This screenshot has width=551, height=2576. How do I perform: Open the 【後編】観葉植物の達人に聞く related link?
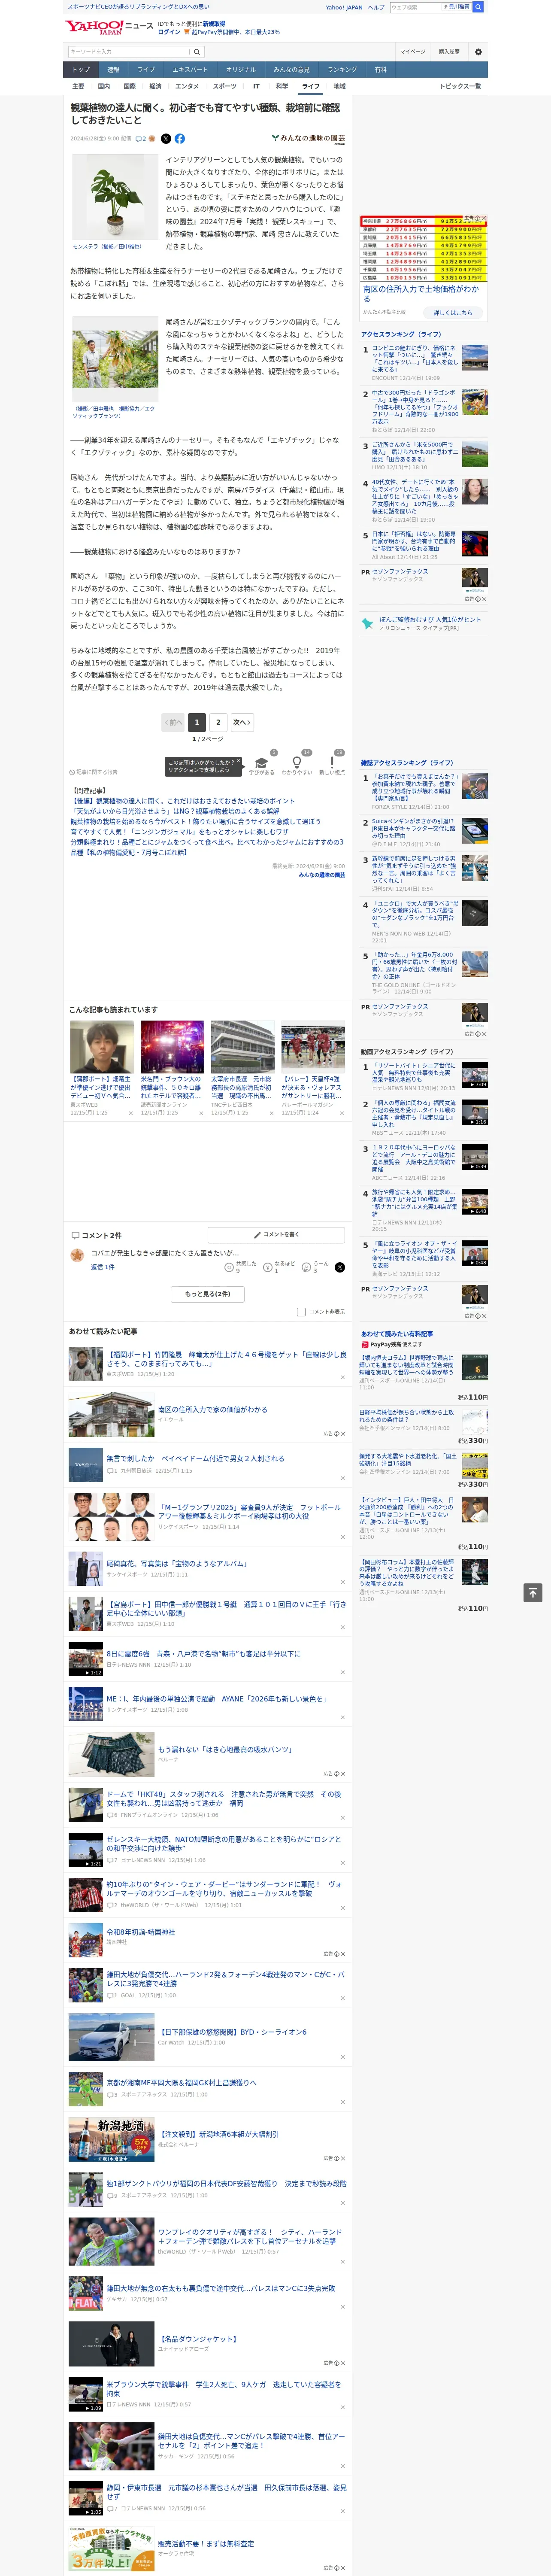(x=182, y=801)
